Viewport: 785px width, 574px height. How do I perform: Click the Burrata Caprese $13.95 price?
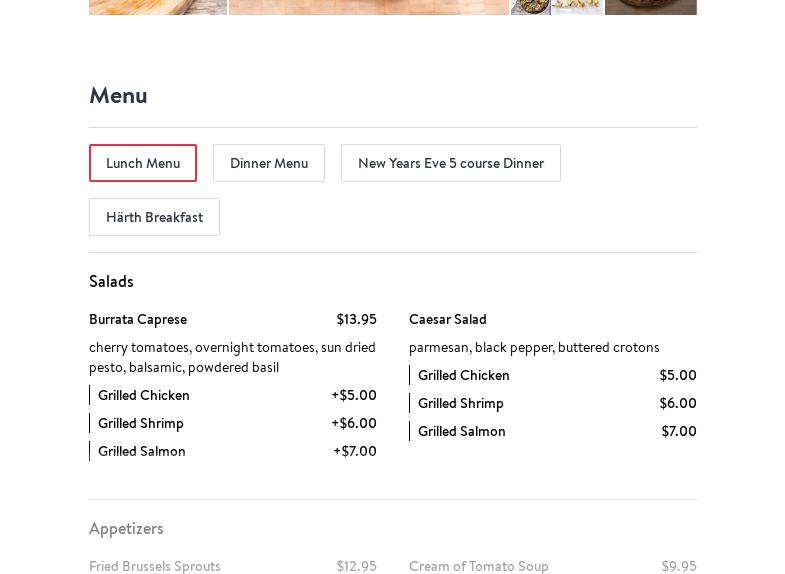click(x=356, y=320)
